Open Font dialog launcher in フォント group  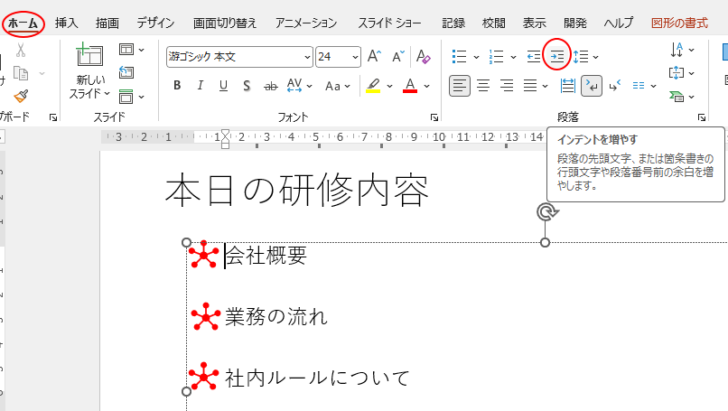pyautogui.click(x=434, y=117)
